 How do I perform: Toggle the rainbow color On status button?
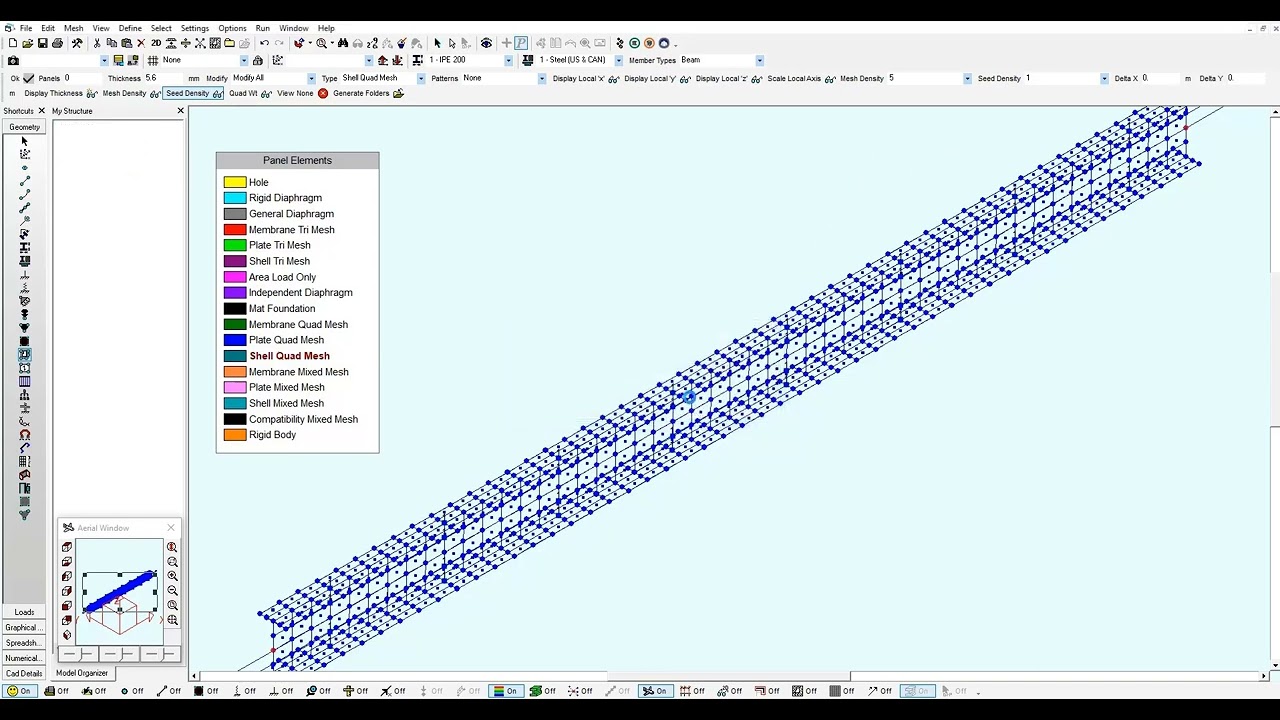point(505,691)
